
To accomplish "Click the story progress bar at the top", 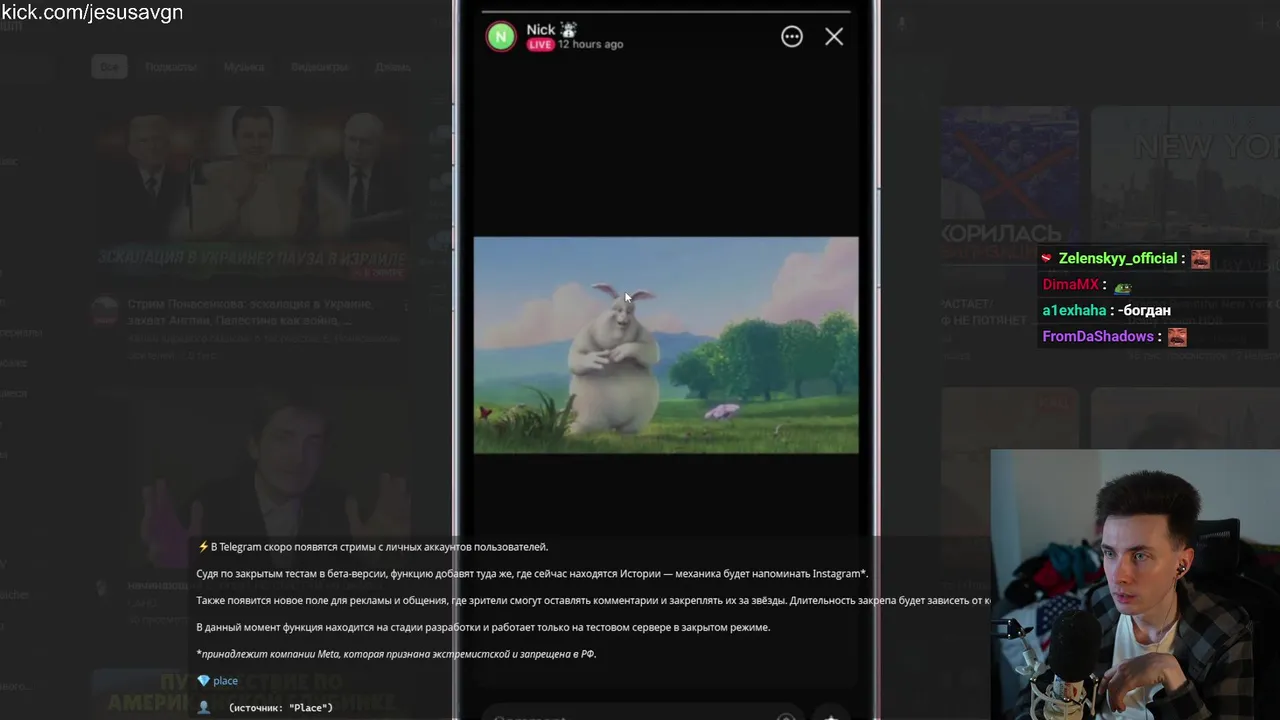I will [x=666, y=12].
